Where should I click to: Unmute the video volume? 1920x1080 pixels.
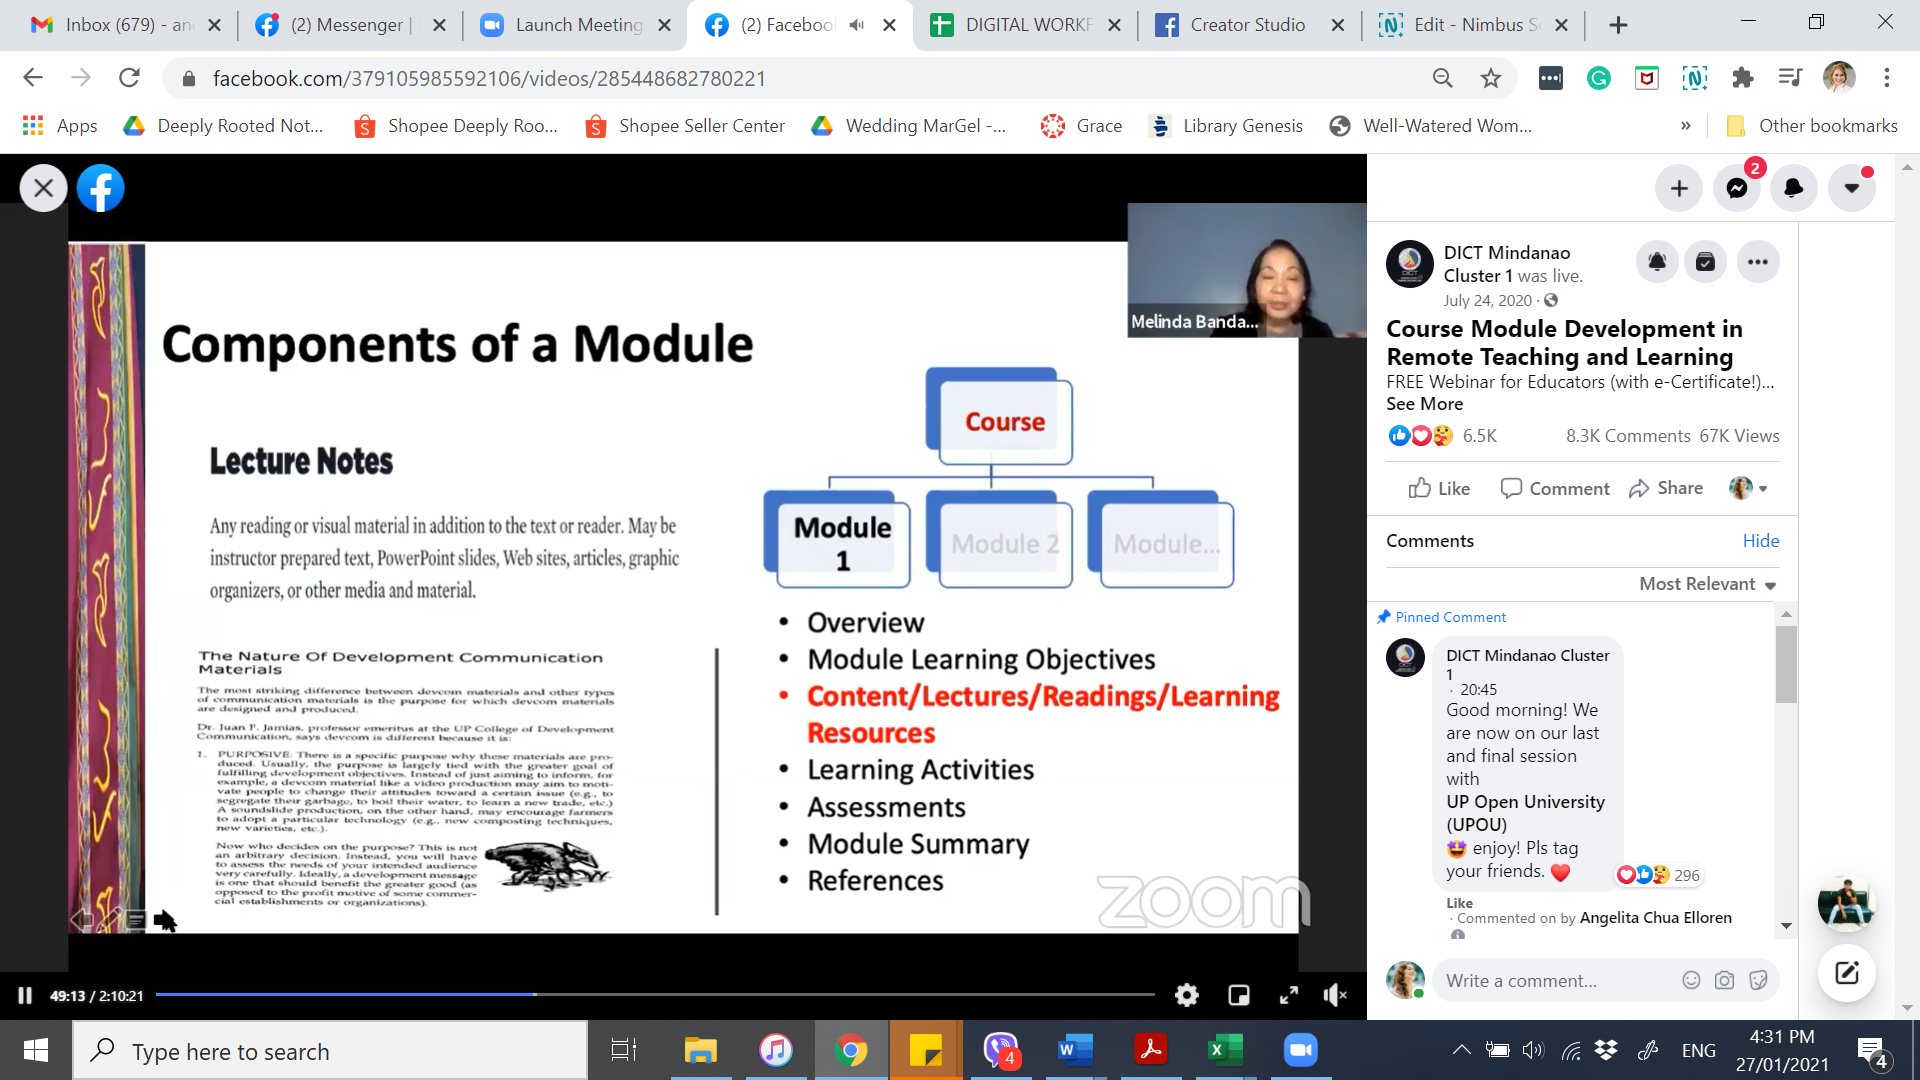tap(1335, 995)
